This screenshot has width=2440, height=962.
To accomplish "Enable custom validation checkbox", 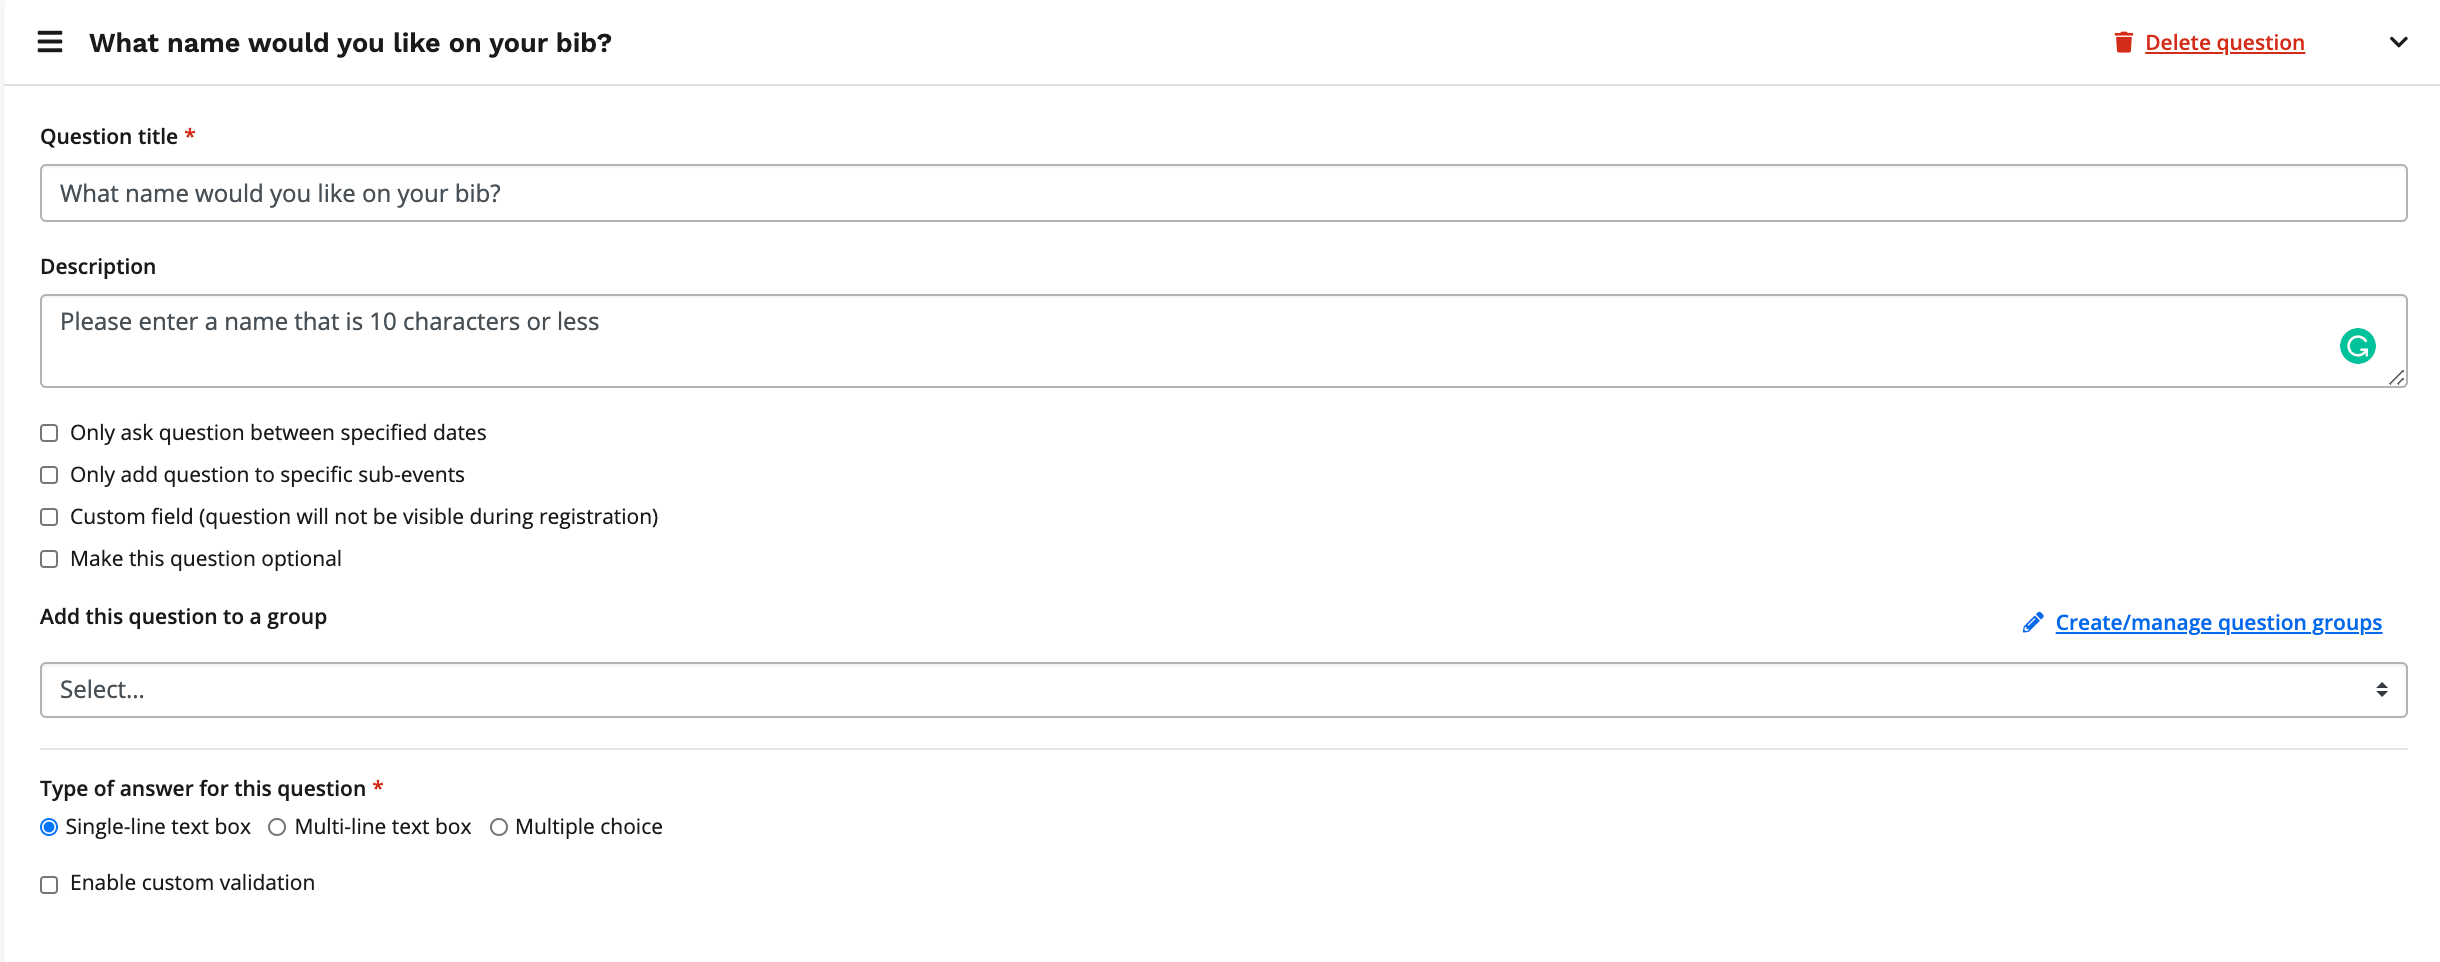I will click(x=49, y=884).
